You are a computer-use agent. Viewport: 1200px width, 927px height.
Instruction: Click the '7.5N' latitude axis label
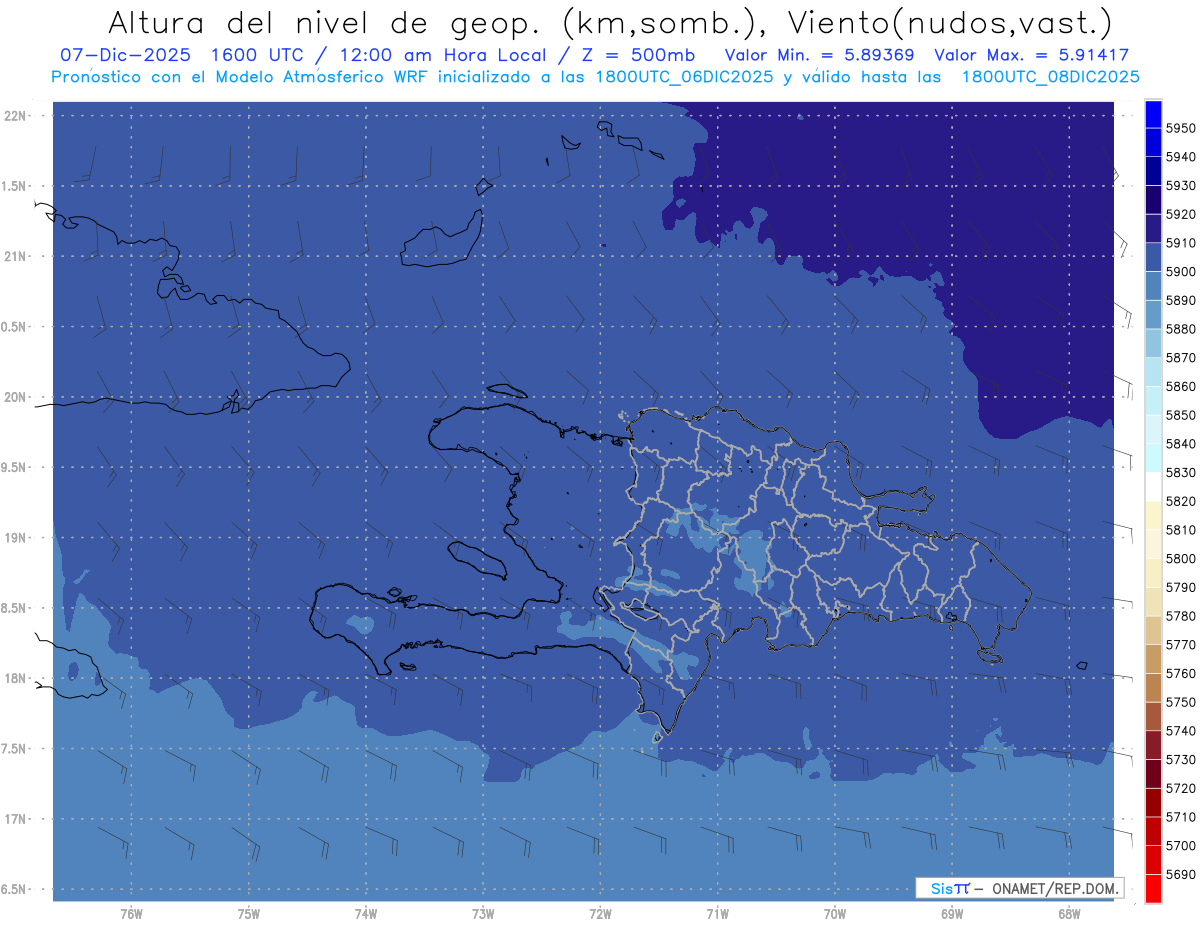[15, 749]
